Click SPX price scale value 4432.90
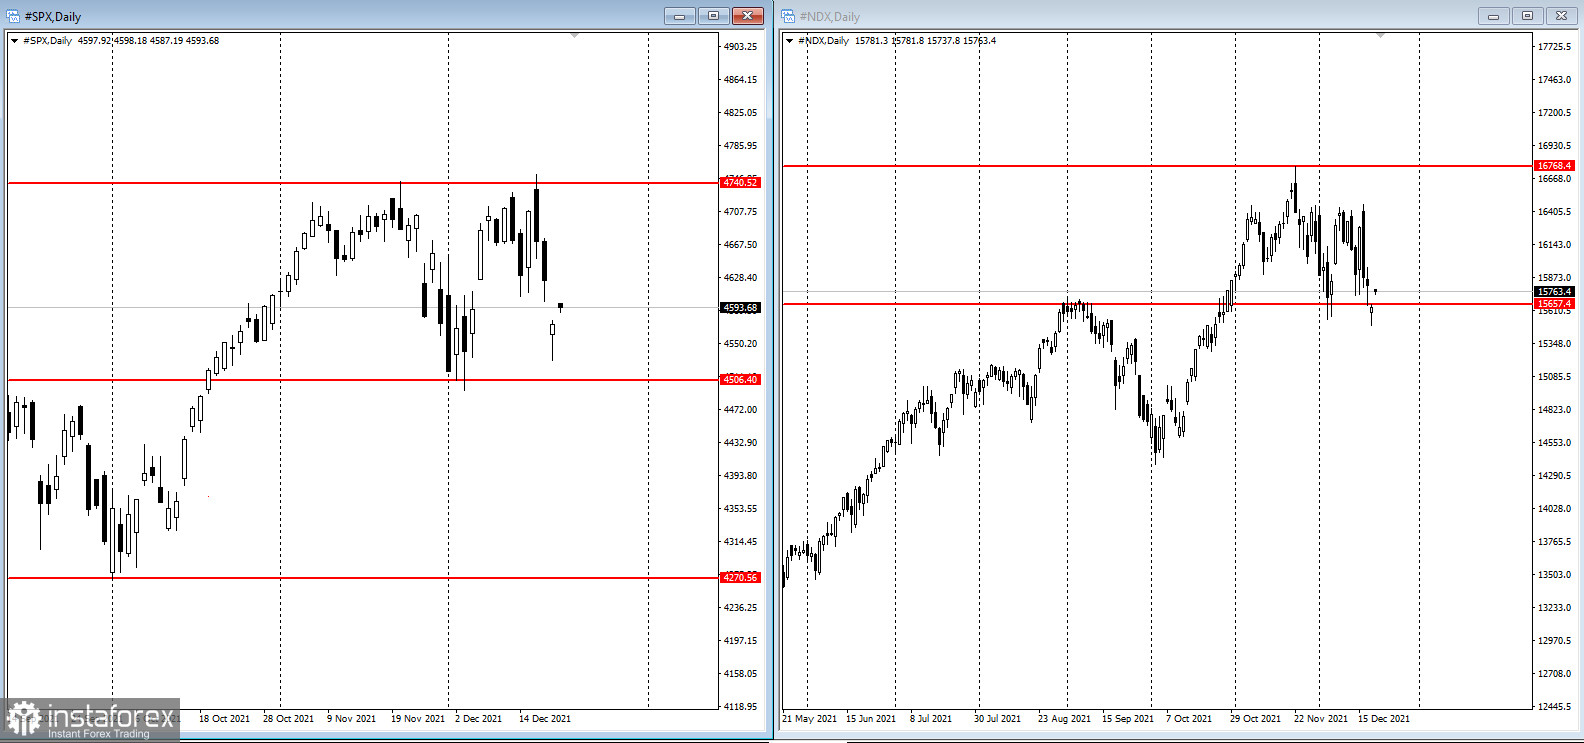 click(740, 443)
